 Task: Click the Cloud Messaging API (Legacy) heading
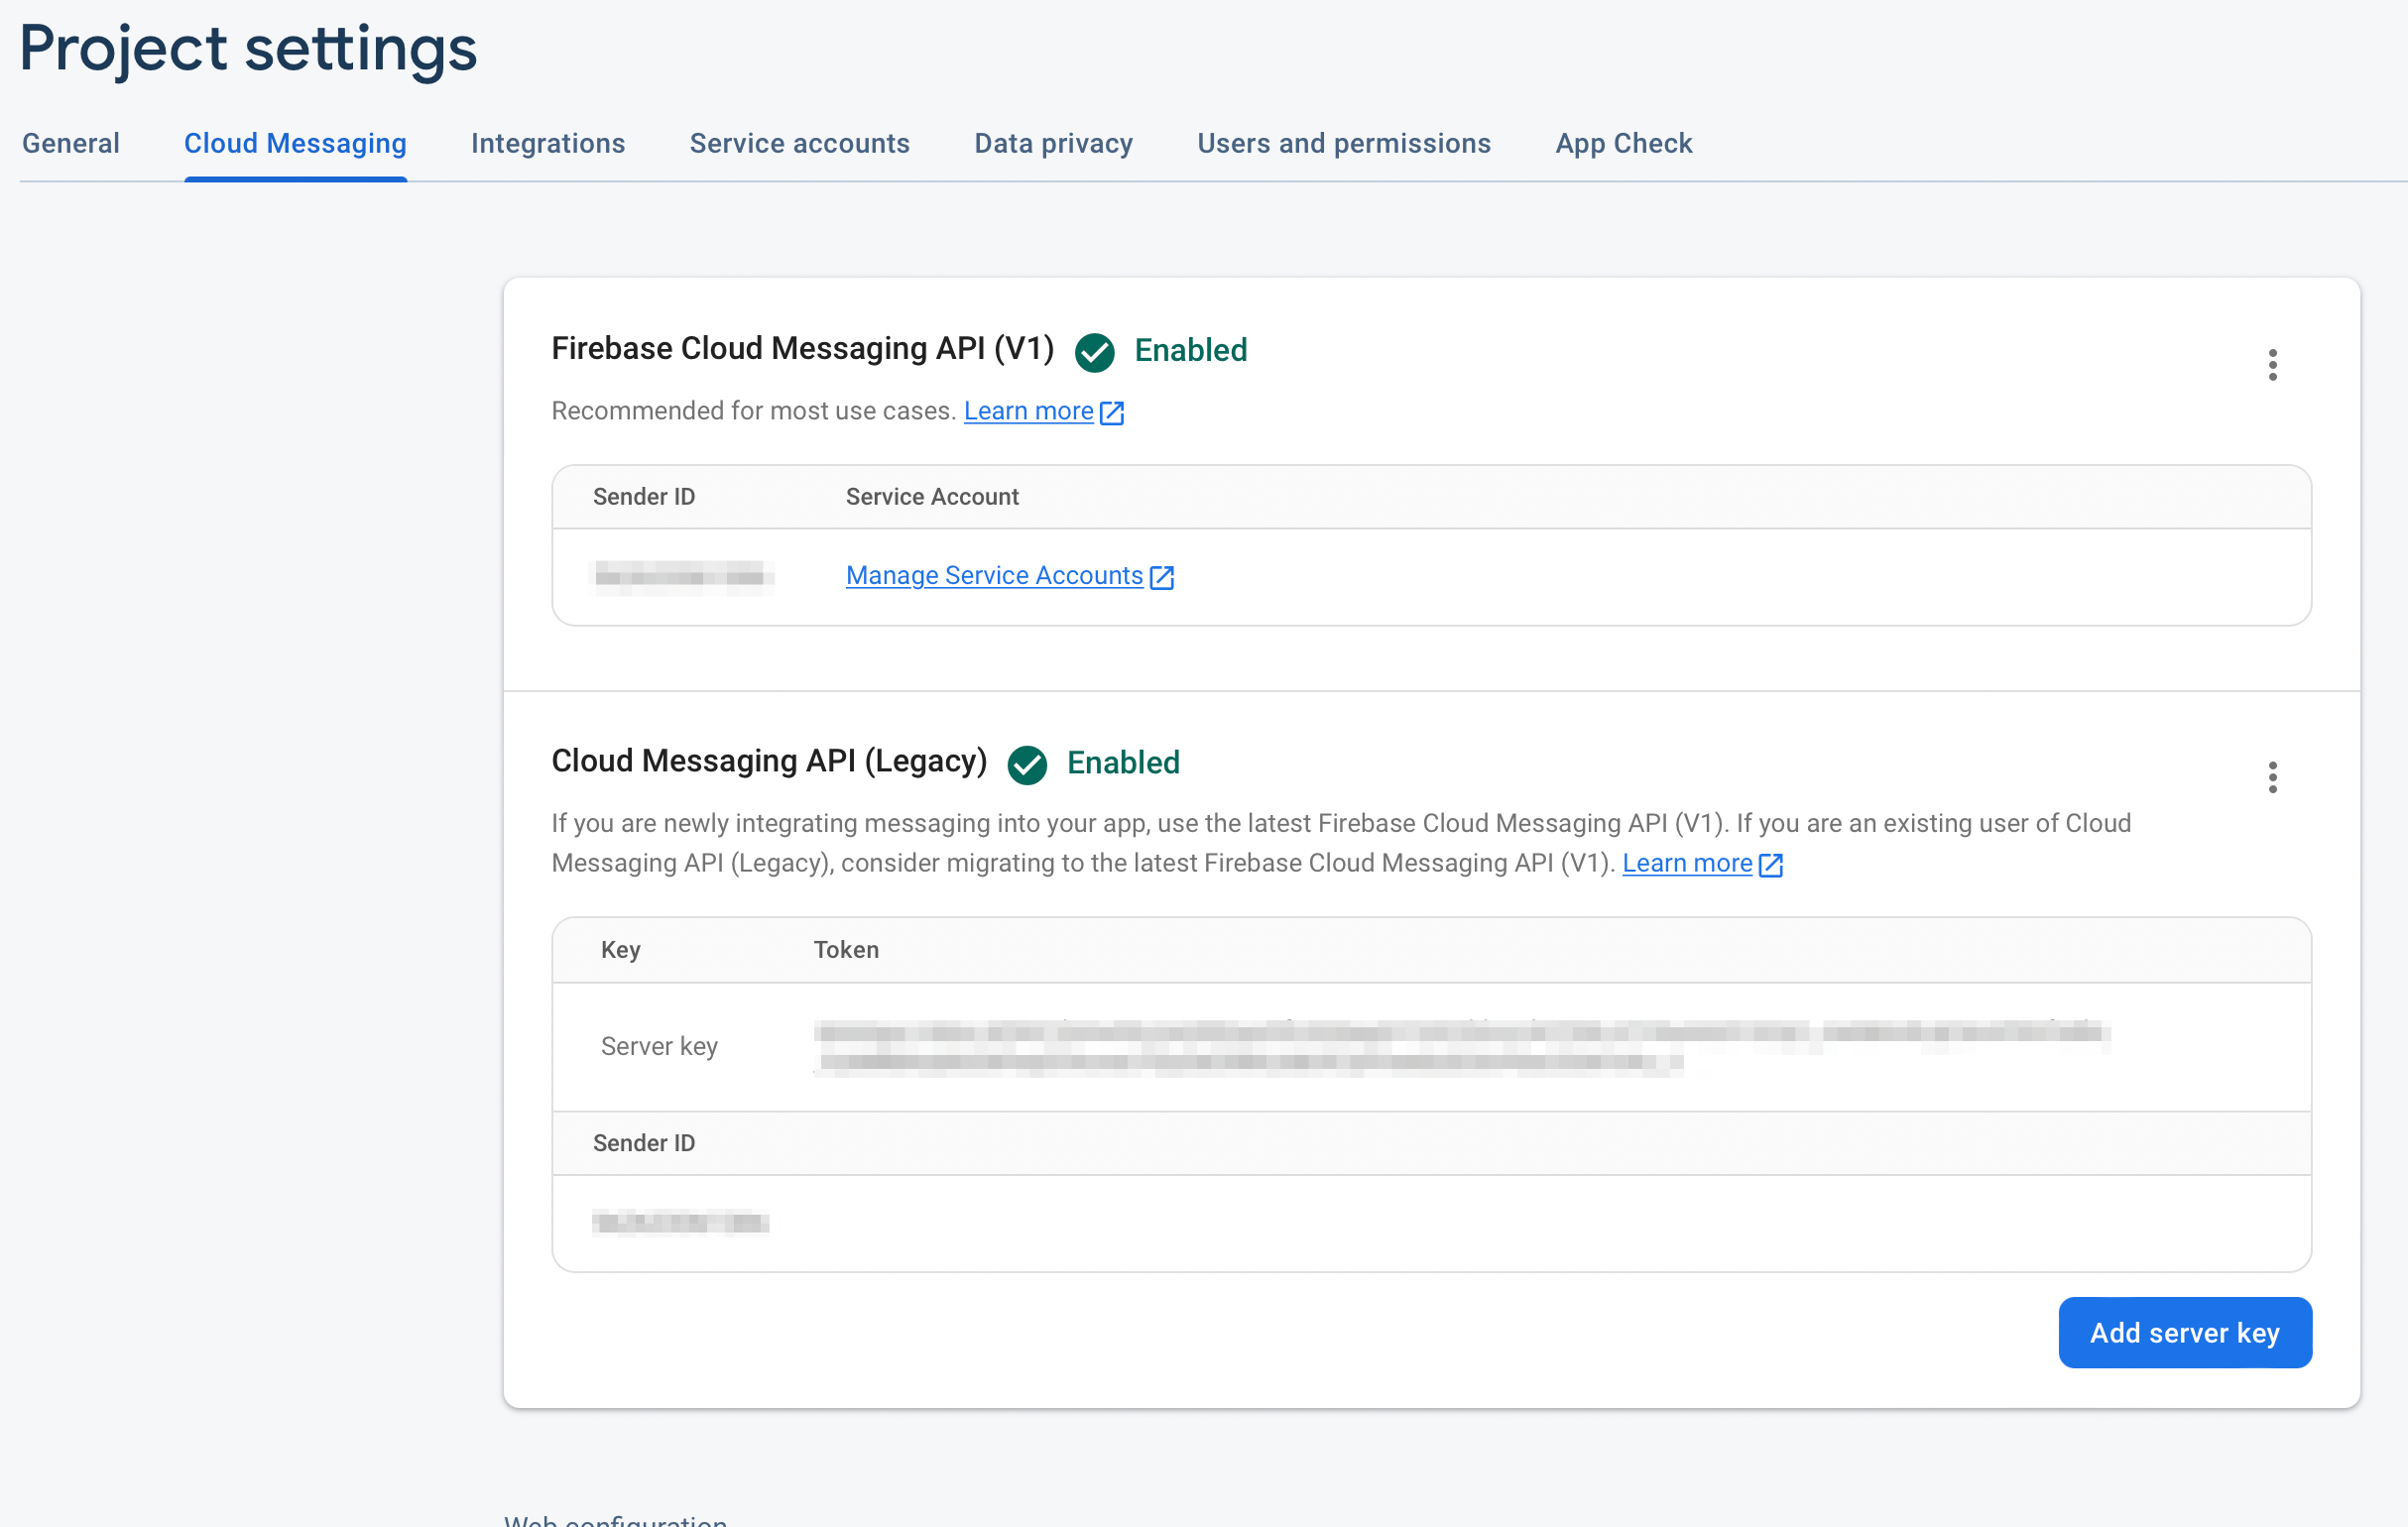(x=769, y=761)
